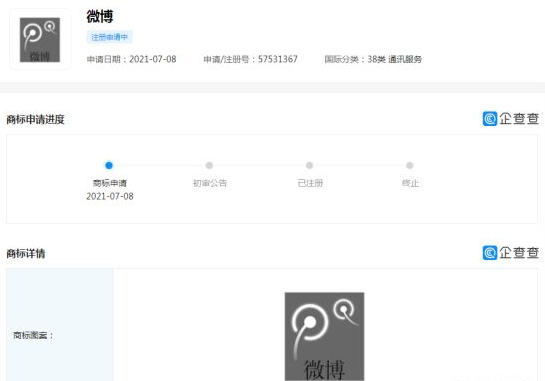Screen dimensions: 545x381
Task: Click the 商标详情 section heading
Action: click(26, 253)
